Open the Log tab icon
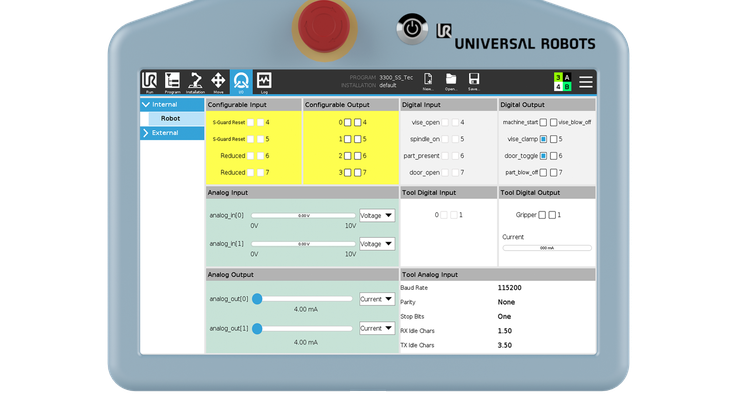 [264, 82]
